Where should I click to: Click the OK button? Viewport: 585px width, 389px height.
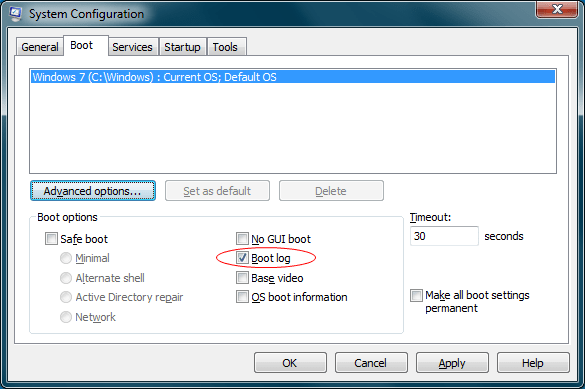pos(290,363)
